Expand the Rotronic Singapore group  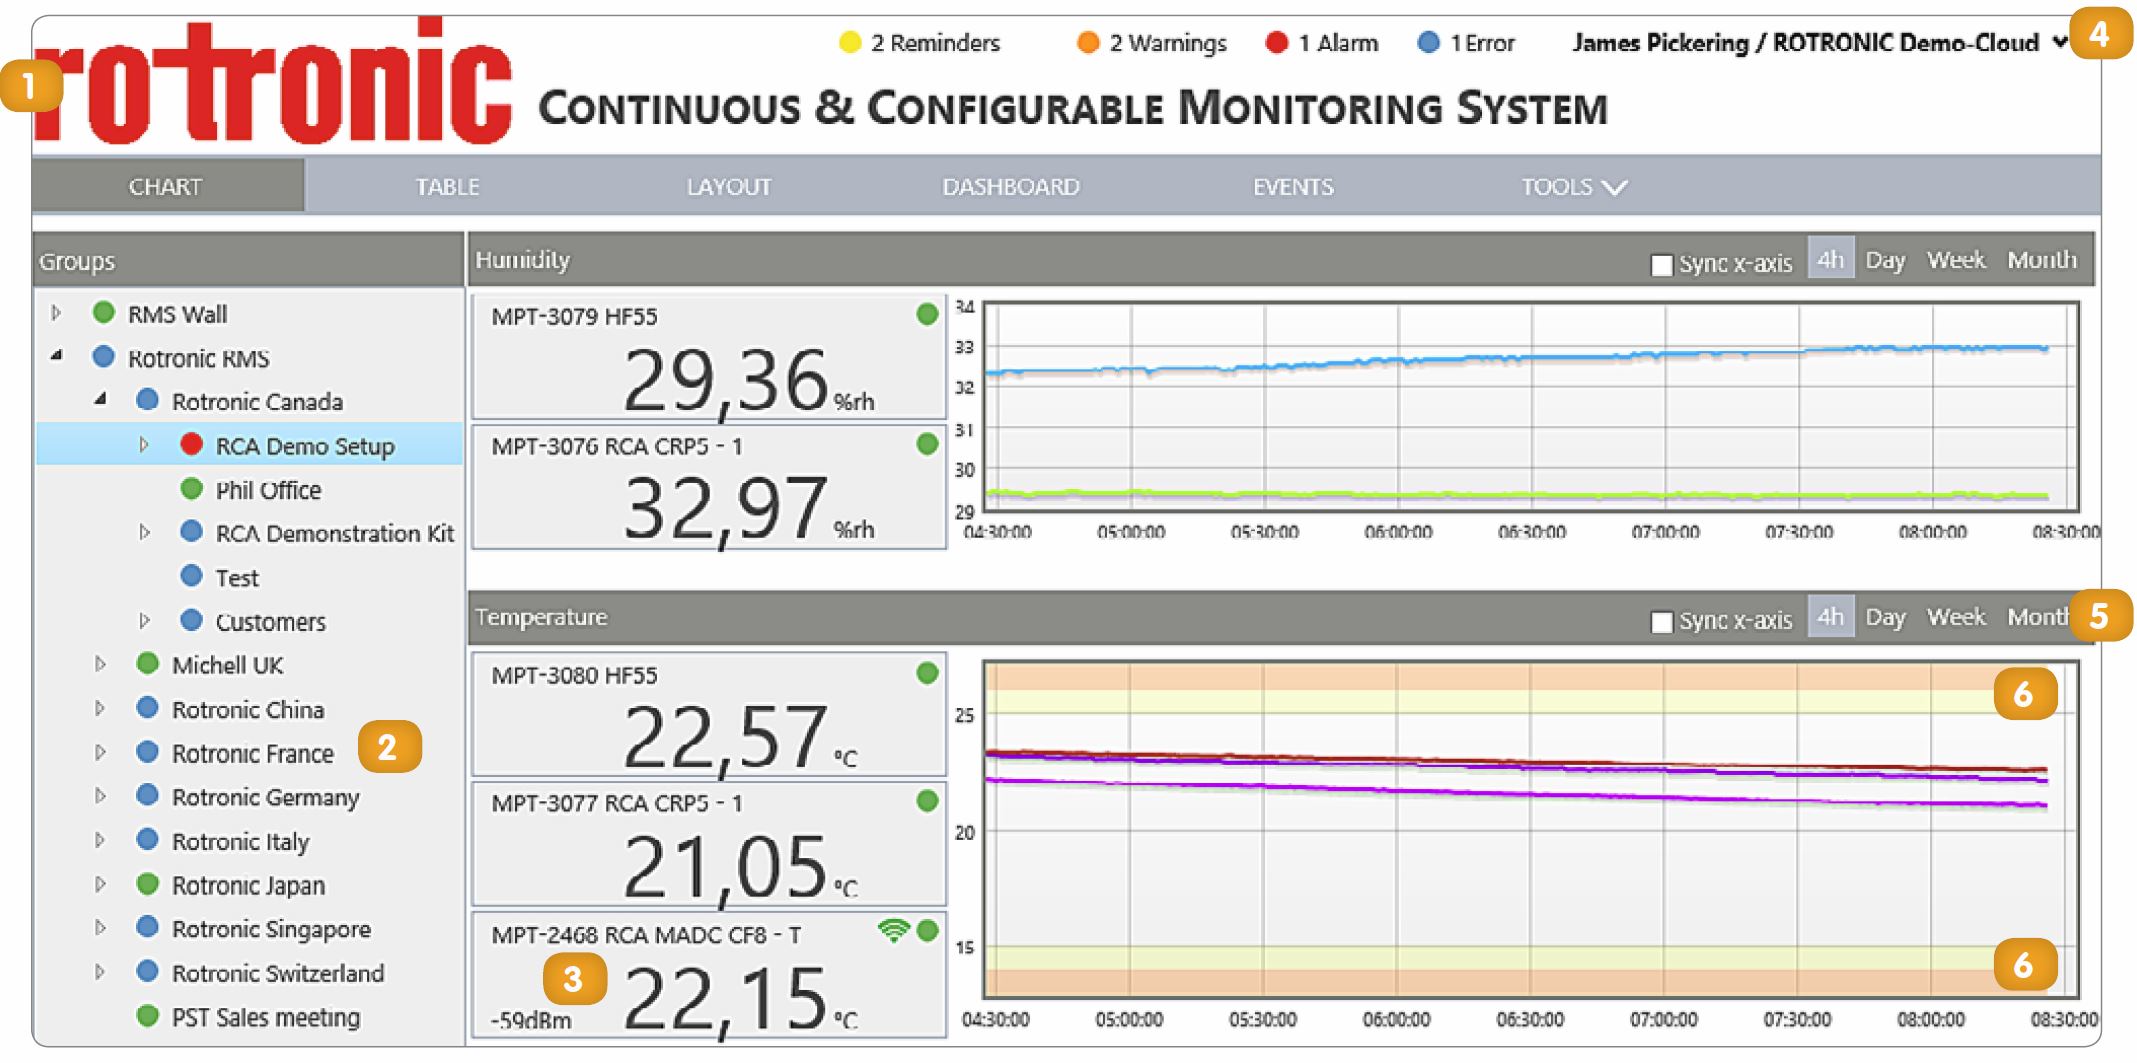[100, 928]
